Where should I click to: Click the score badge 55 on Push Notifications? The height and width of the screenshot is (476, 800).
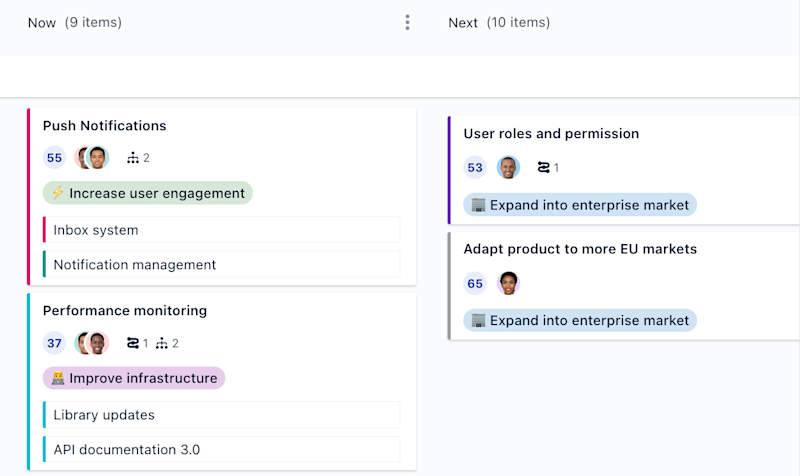[54, 158]
